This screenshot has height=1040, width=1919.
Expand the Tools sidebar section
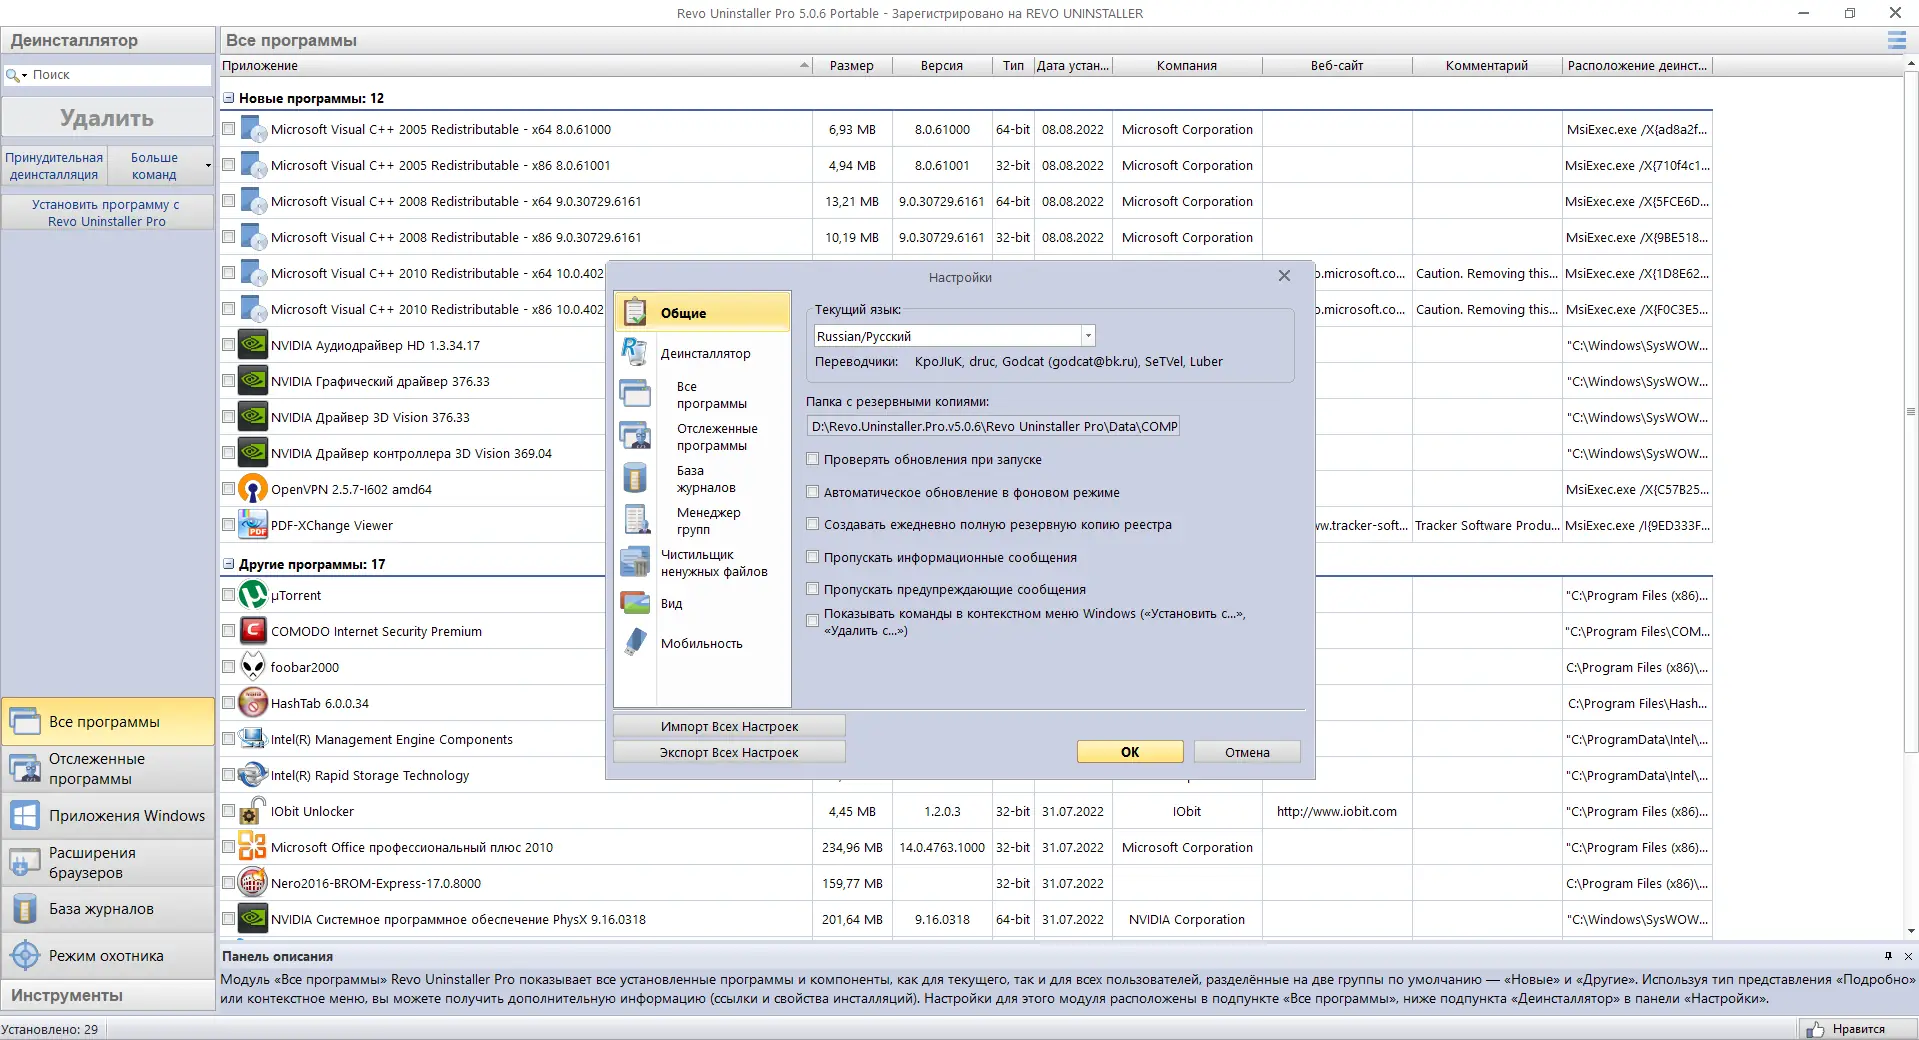[x=108, y=995]
